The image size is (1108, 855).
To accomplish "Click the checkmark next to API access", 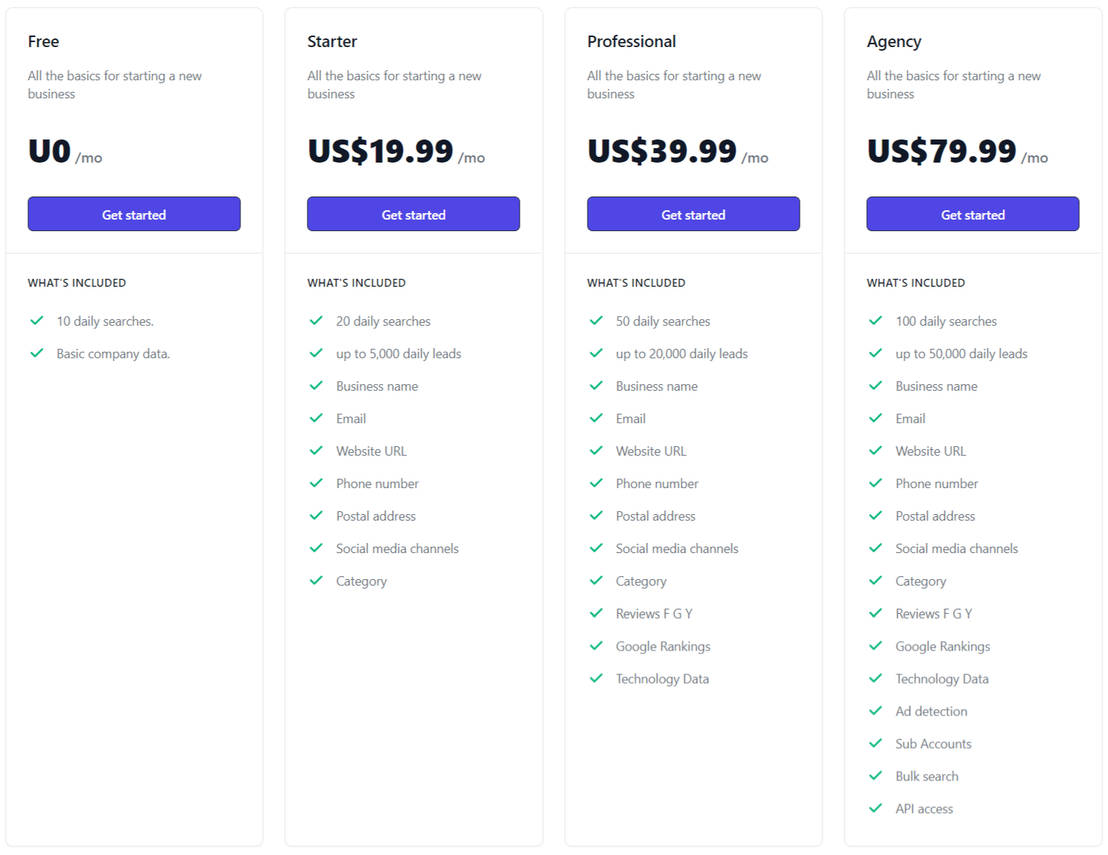I will click(876, 808).
